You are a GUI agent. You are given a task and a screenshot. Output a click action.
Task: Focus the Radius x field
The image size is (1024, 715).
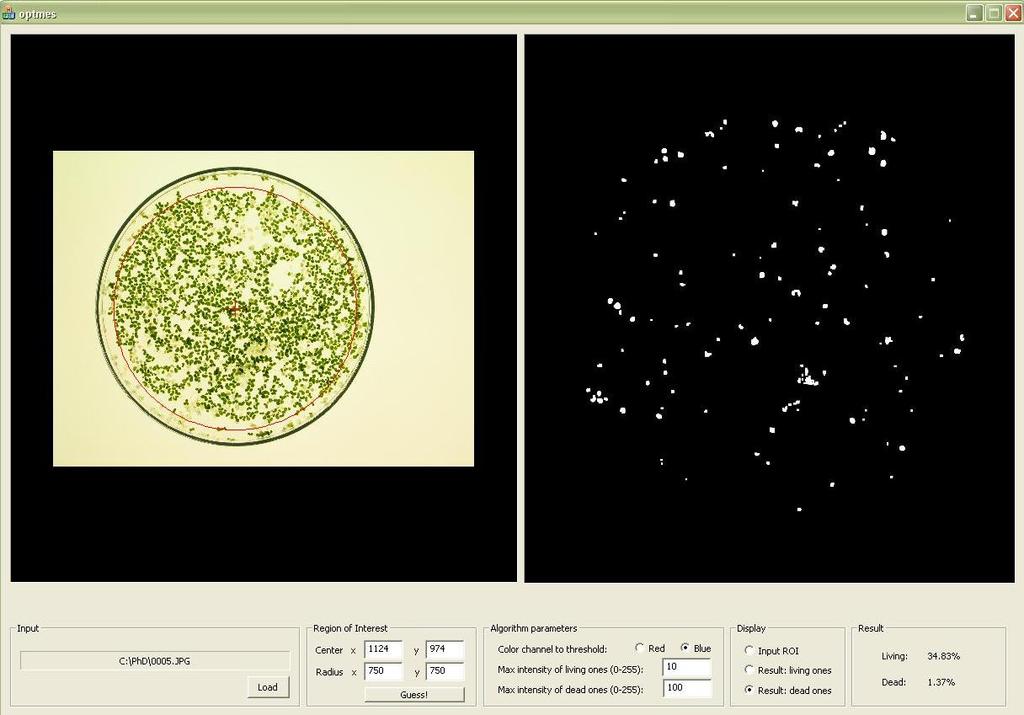(x=383, y=671)
